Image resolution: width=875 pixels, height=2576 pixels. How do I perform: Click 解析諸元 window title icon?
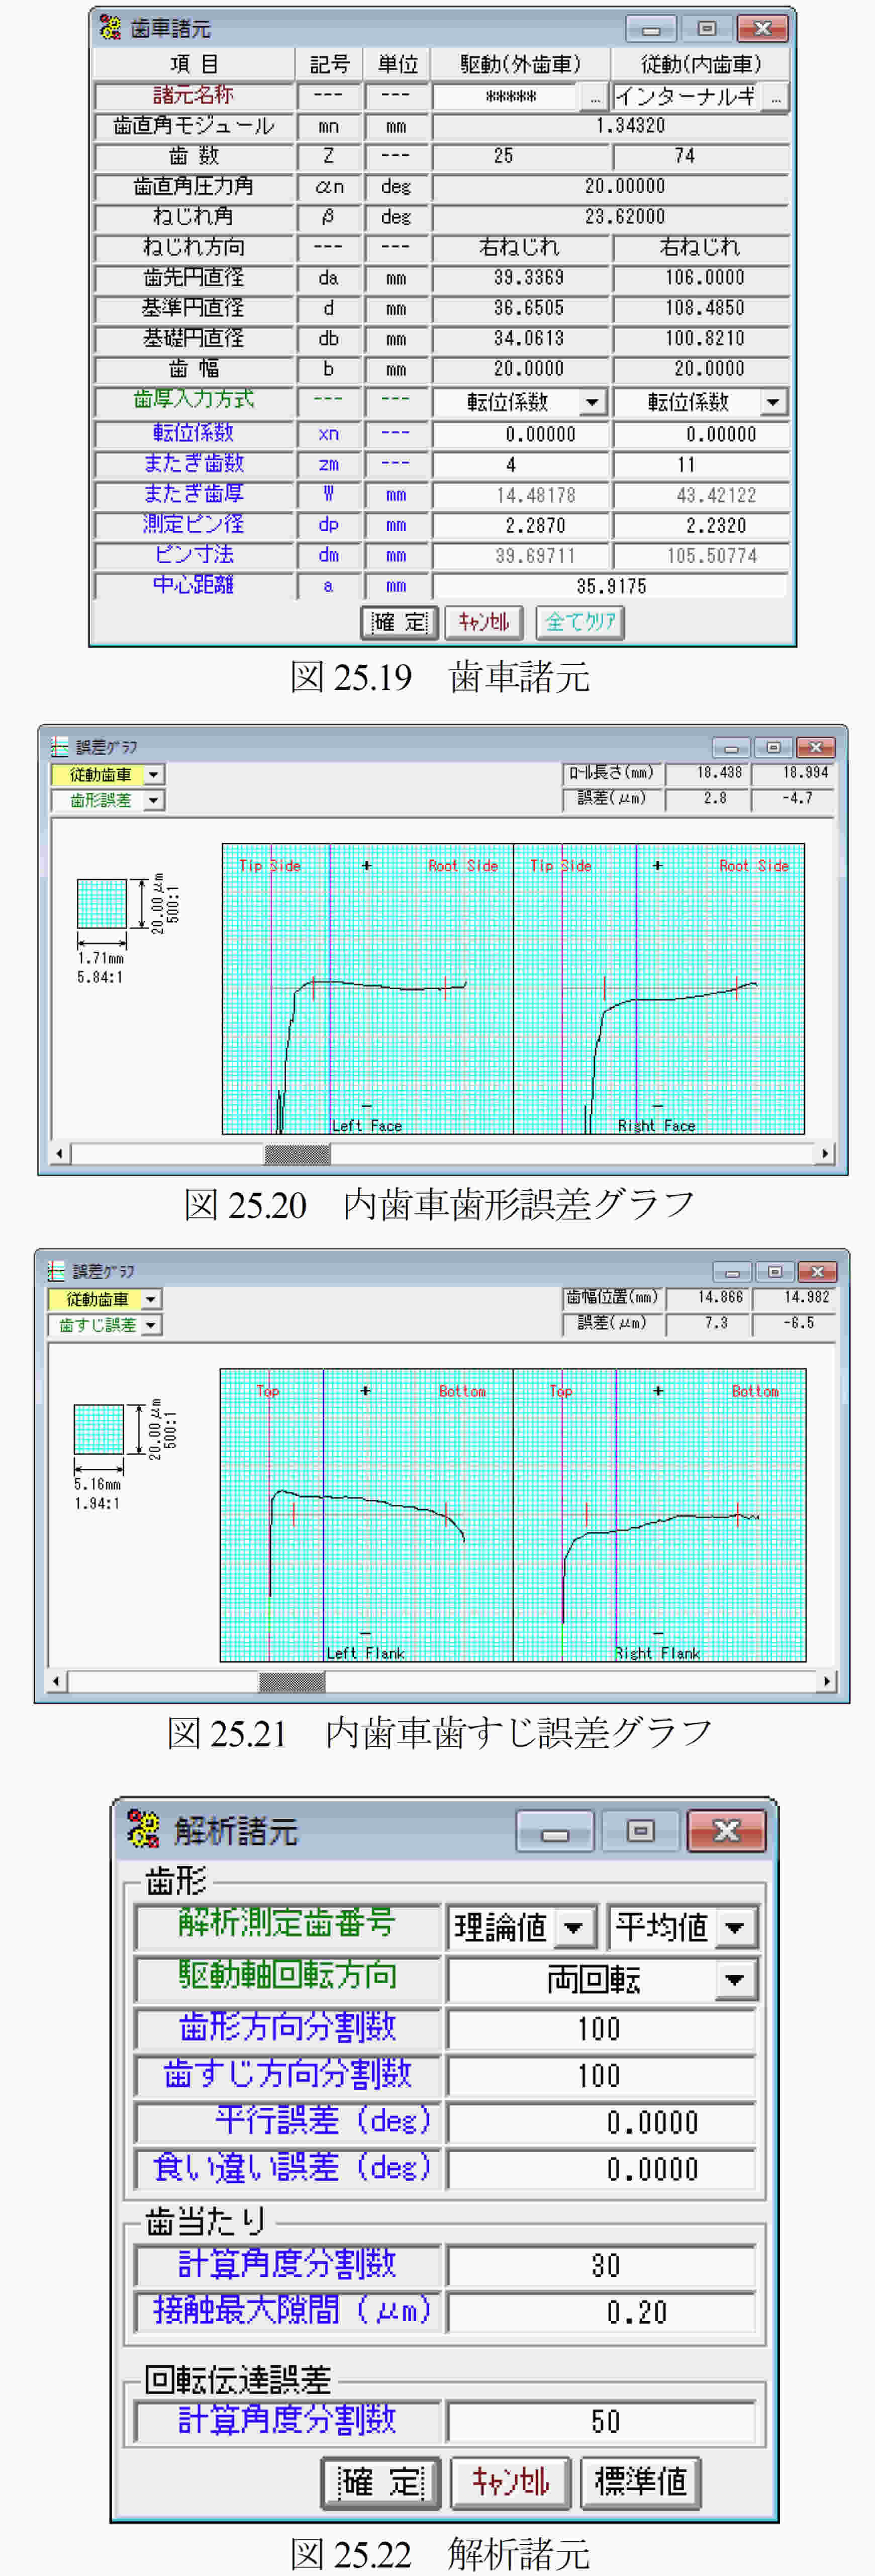[x=143, y=1829]
